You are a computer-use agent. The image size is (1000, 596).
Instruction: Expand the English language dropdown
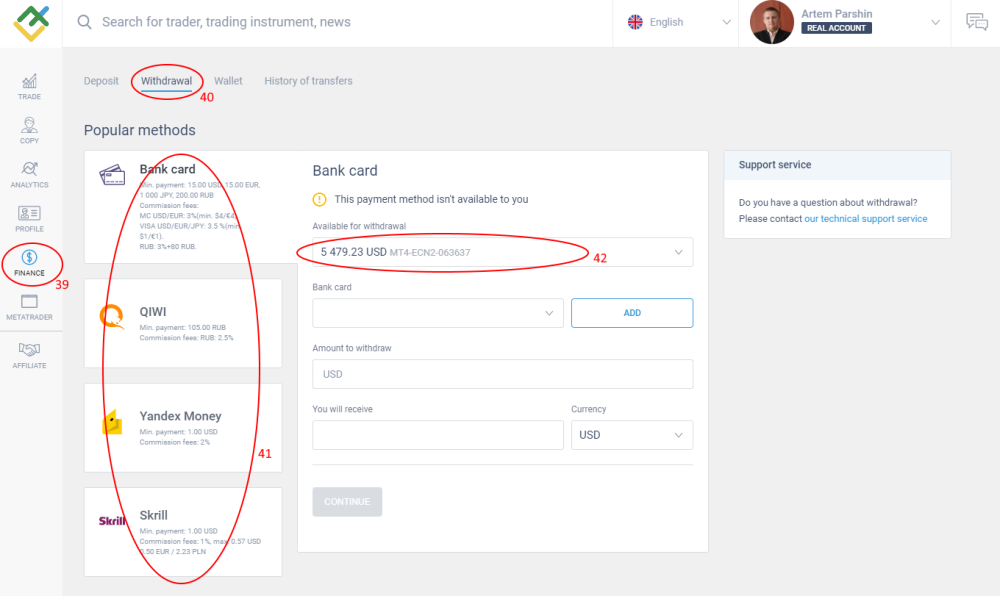point(680,22)
